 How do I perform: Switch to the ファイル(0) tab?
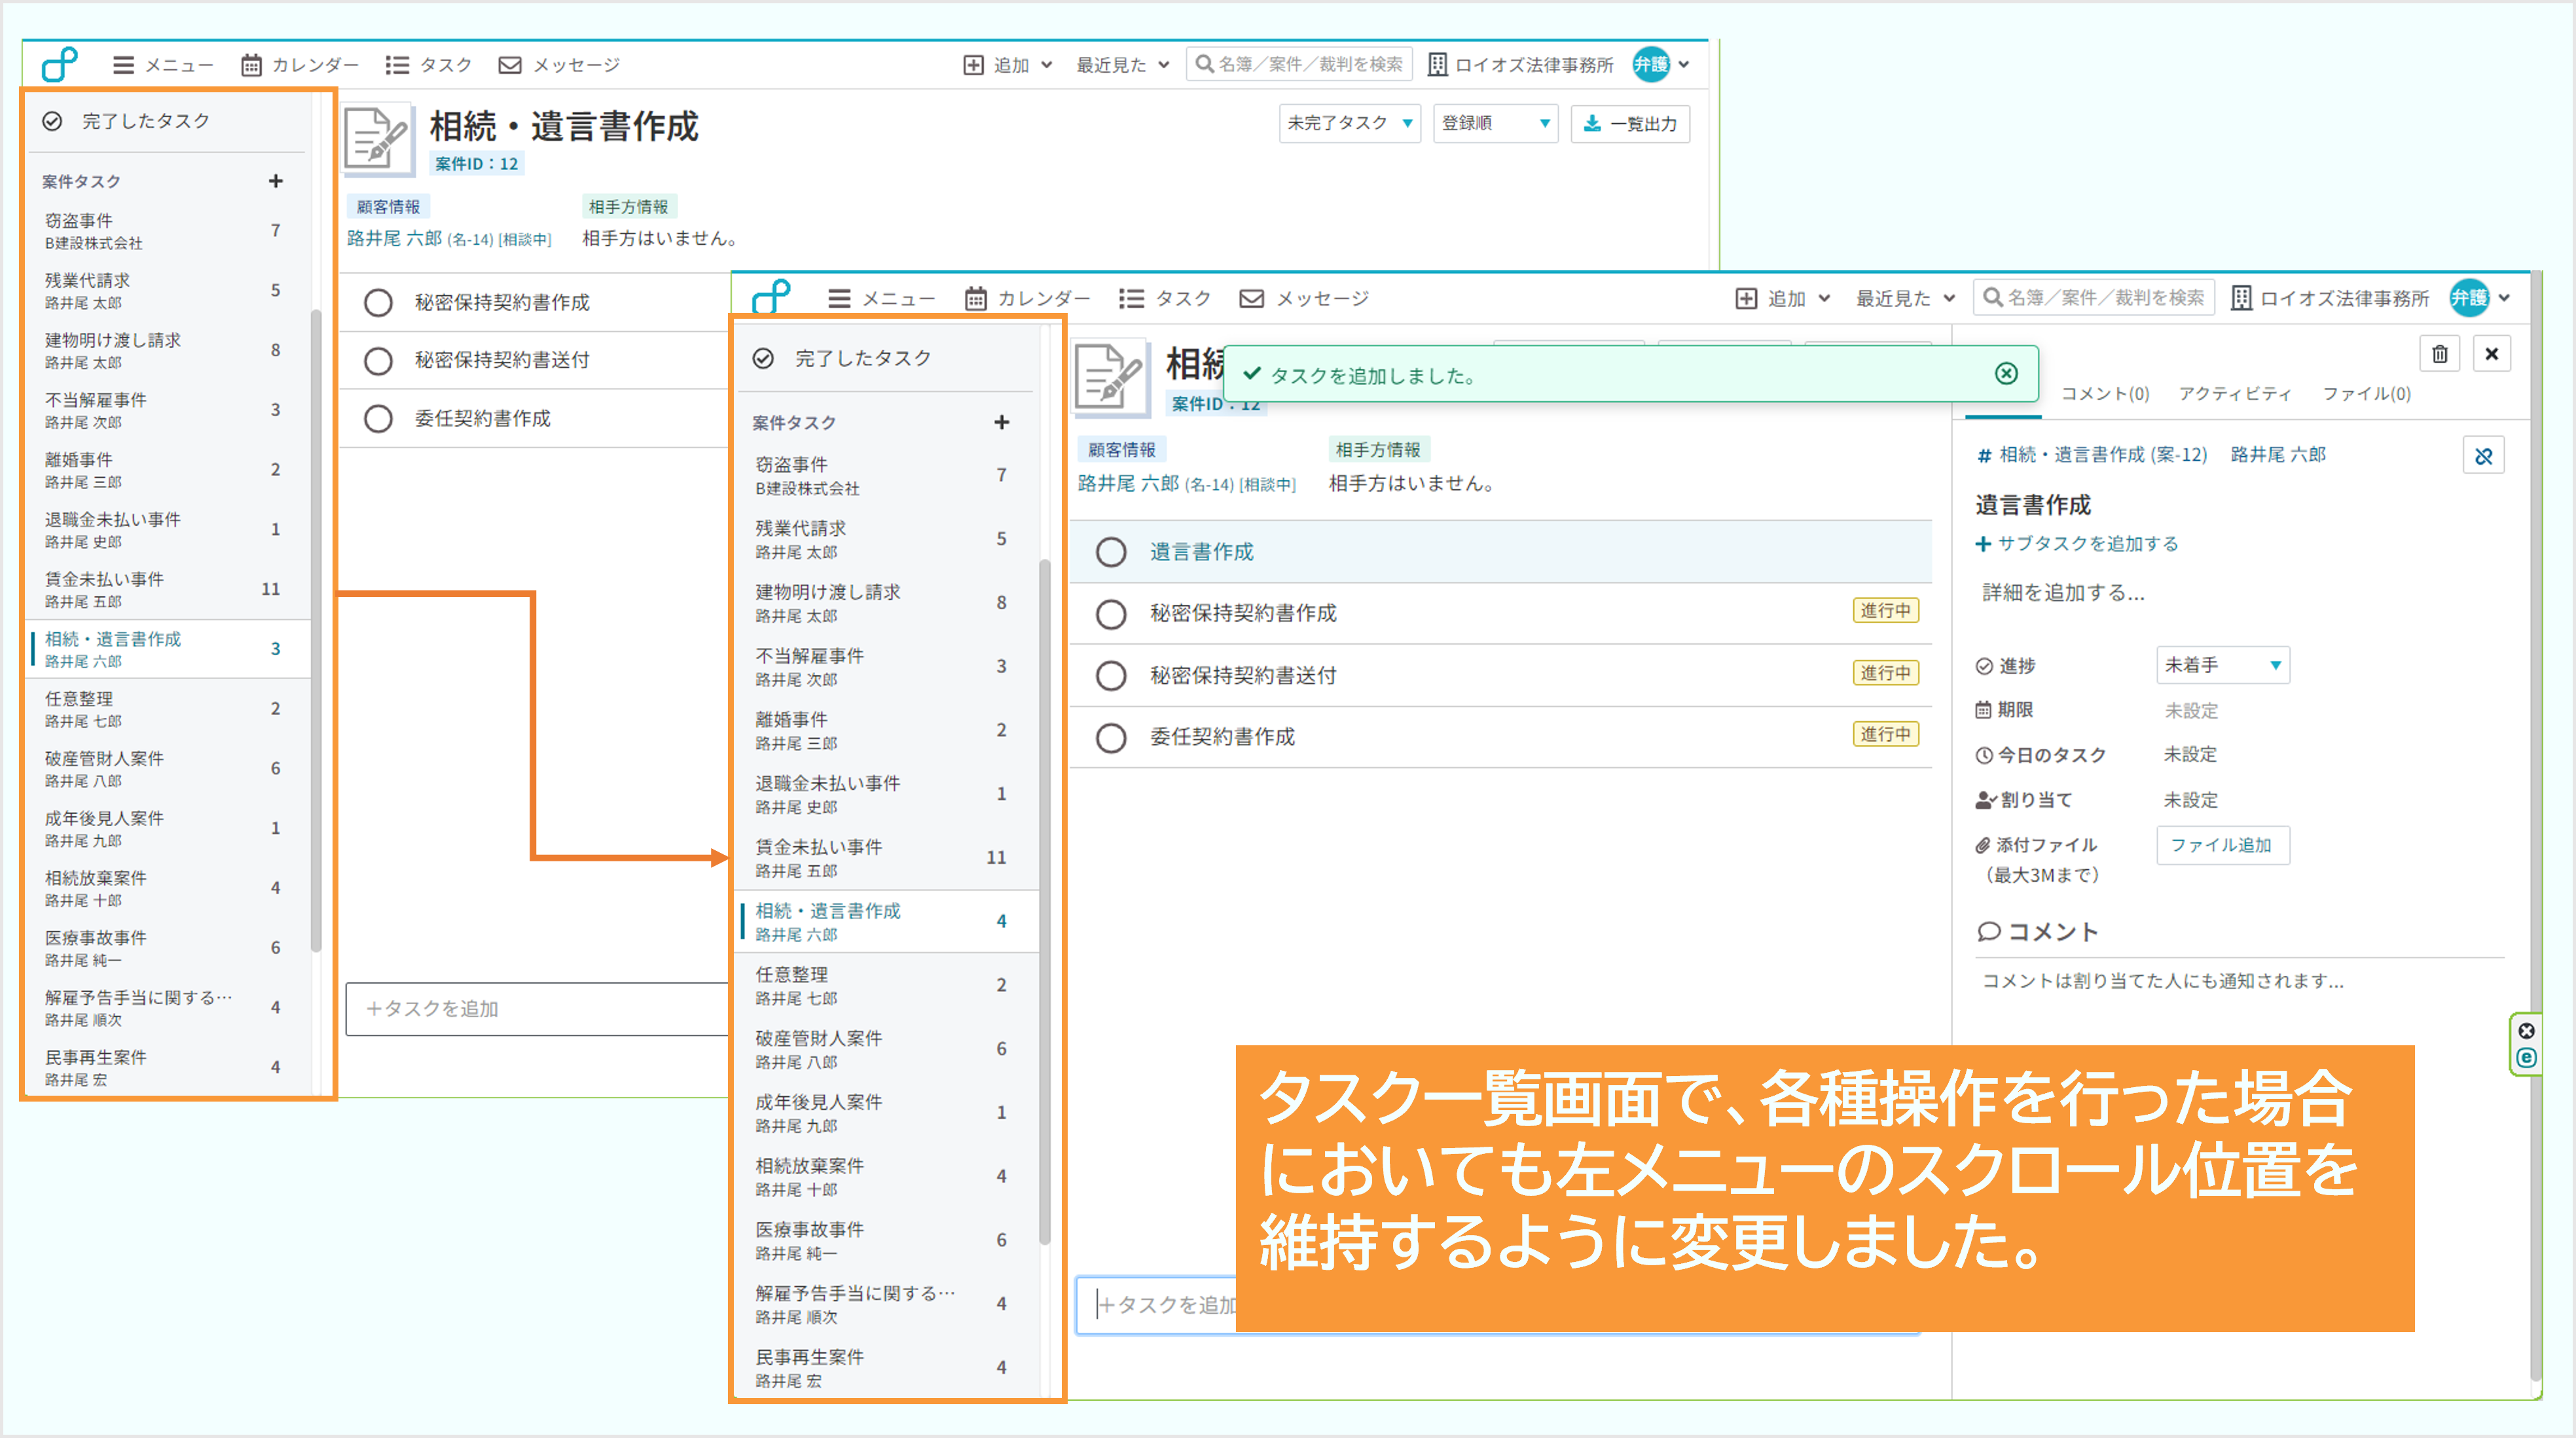click(x=2366, y=393)
